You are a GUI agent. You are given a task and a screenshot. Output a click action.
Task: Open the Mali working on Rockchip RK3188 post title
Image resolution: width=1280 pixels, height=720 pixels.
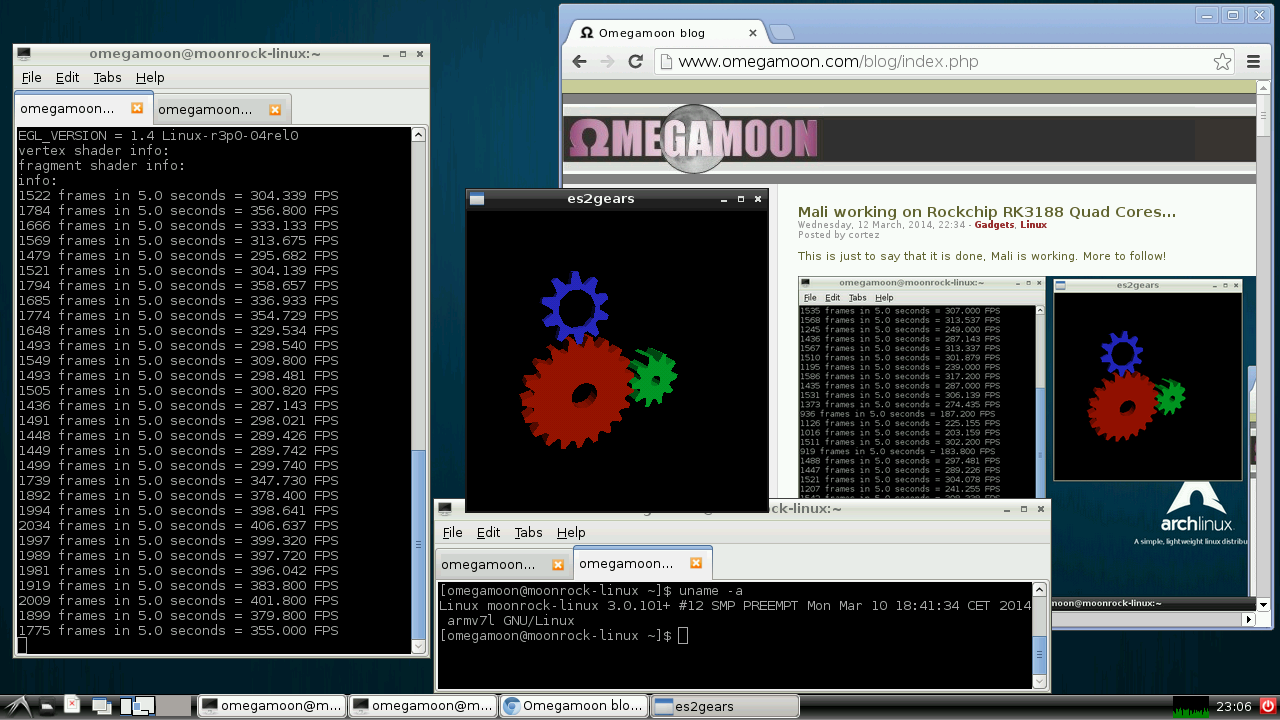click(986, 212)
